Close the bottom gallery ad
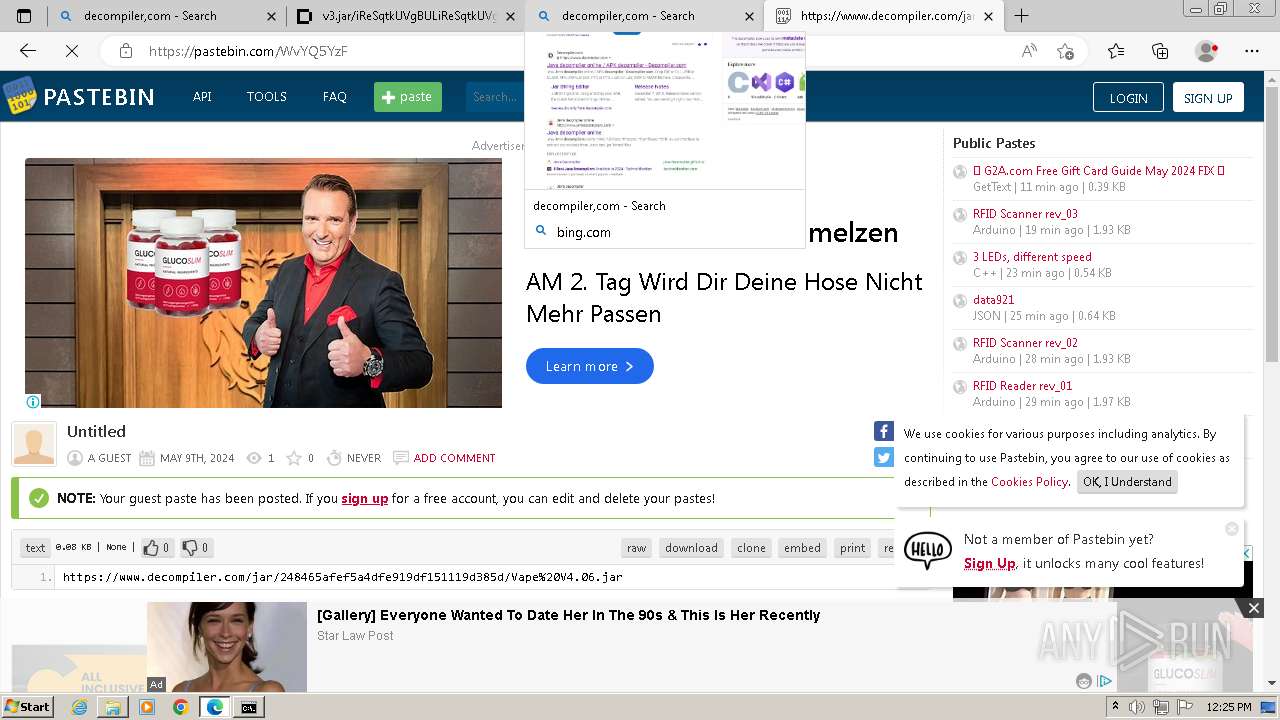The height and width of the screenshot is (720, 1280). pos(1253,608)
